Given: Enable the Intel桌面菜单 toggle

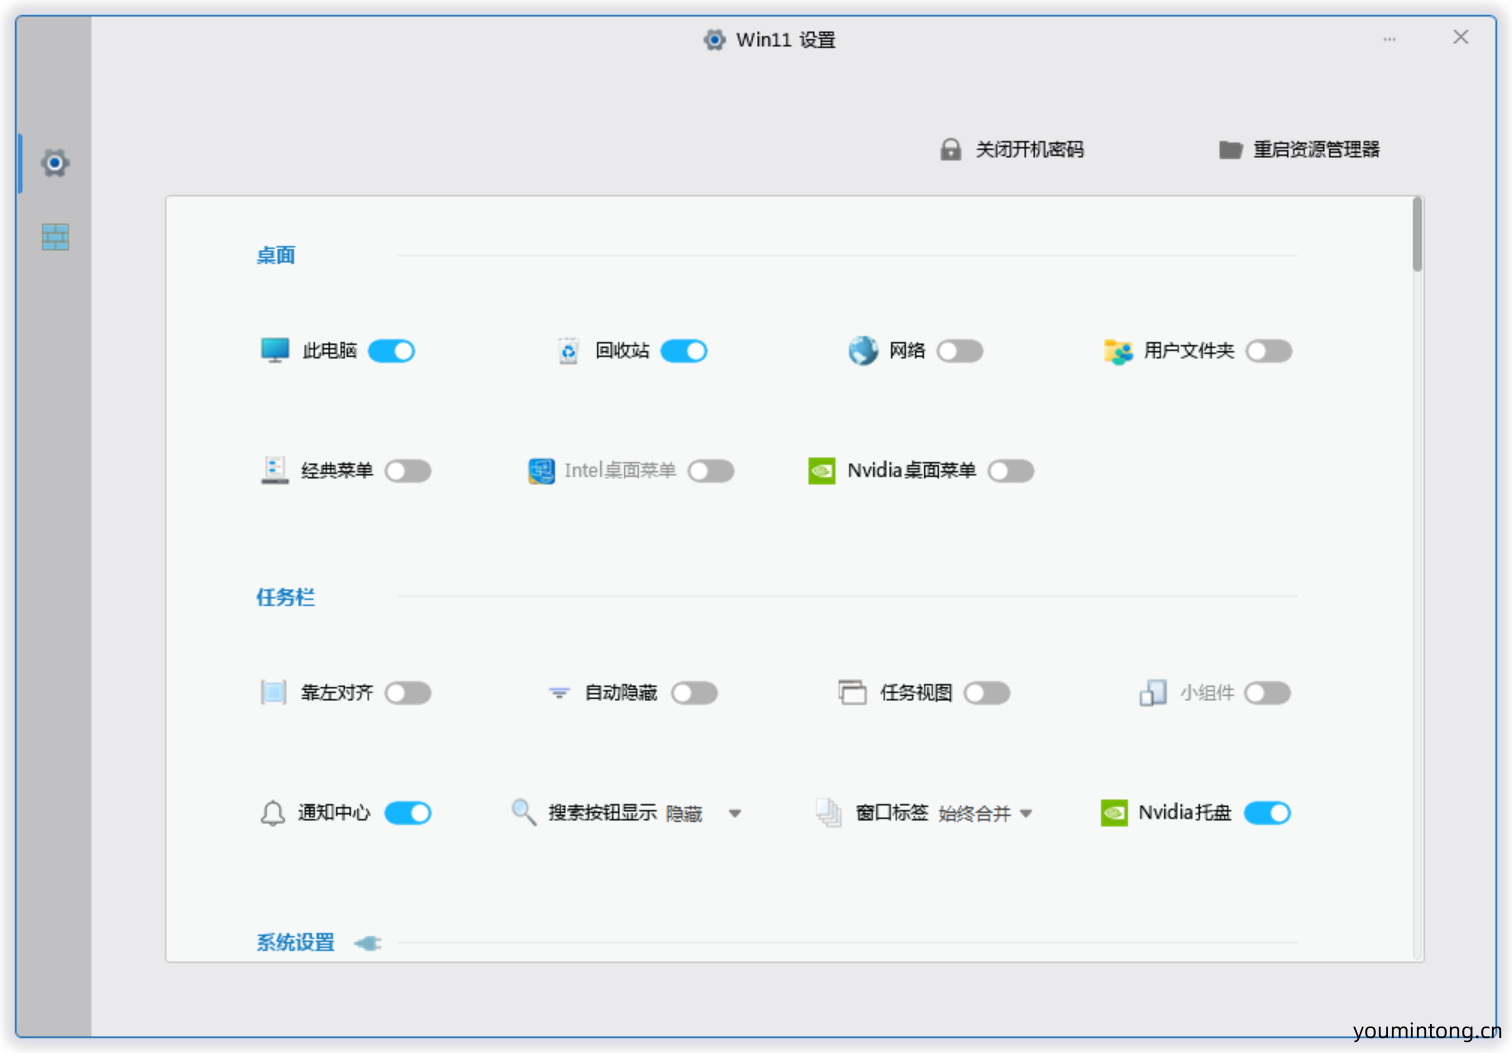Looking at the screenshot, I should pos(711,471).
